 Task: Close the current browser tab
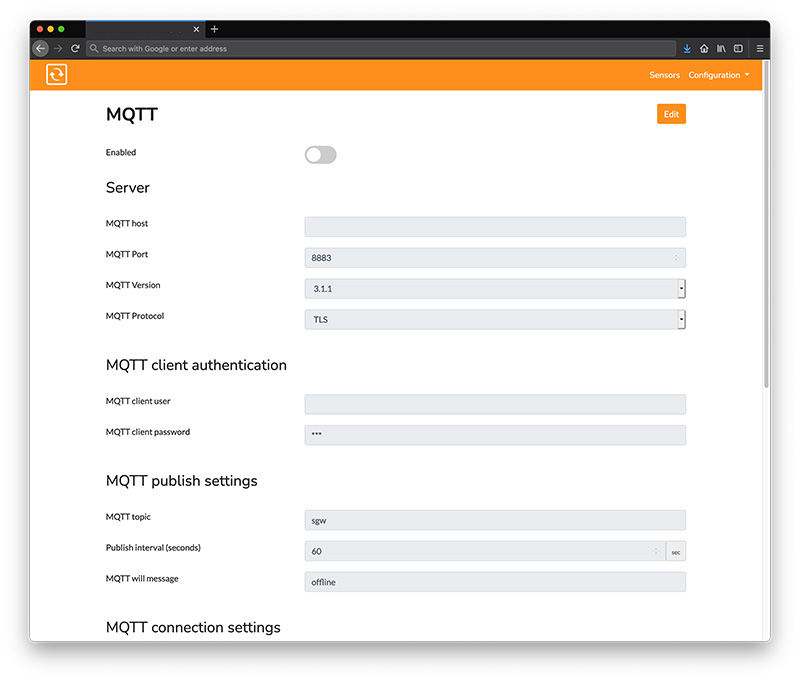tap(196, 30)
